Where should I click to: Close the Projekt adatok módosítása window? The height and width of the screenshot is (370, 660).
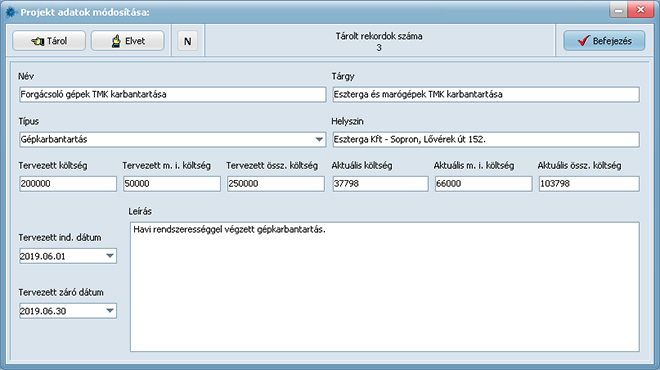click(x=641, y=10)
